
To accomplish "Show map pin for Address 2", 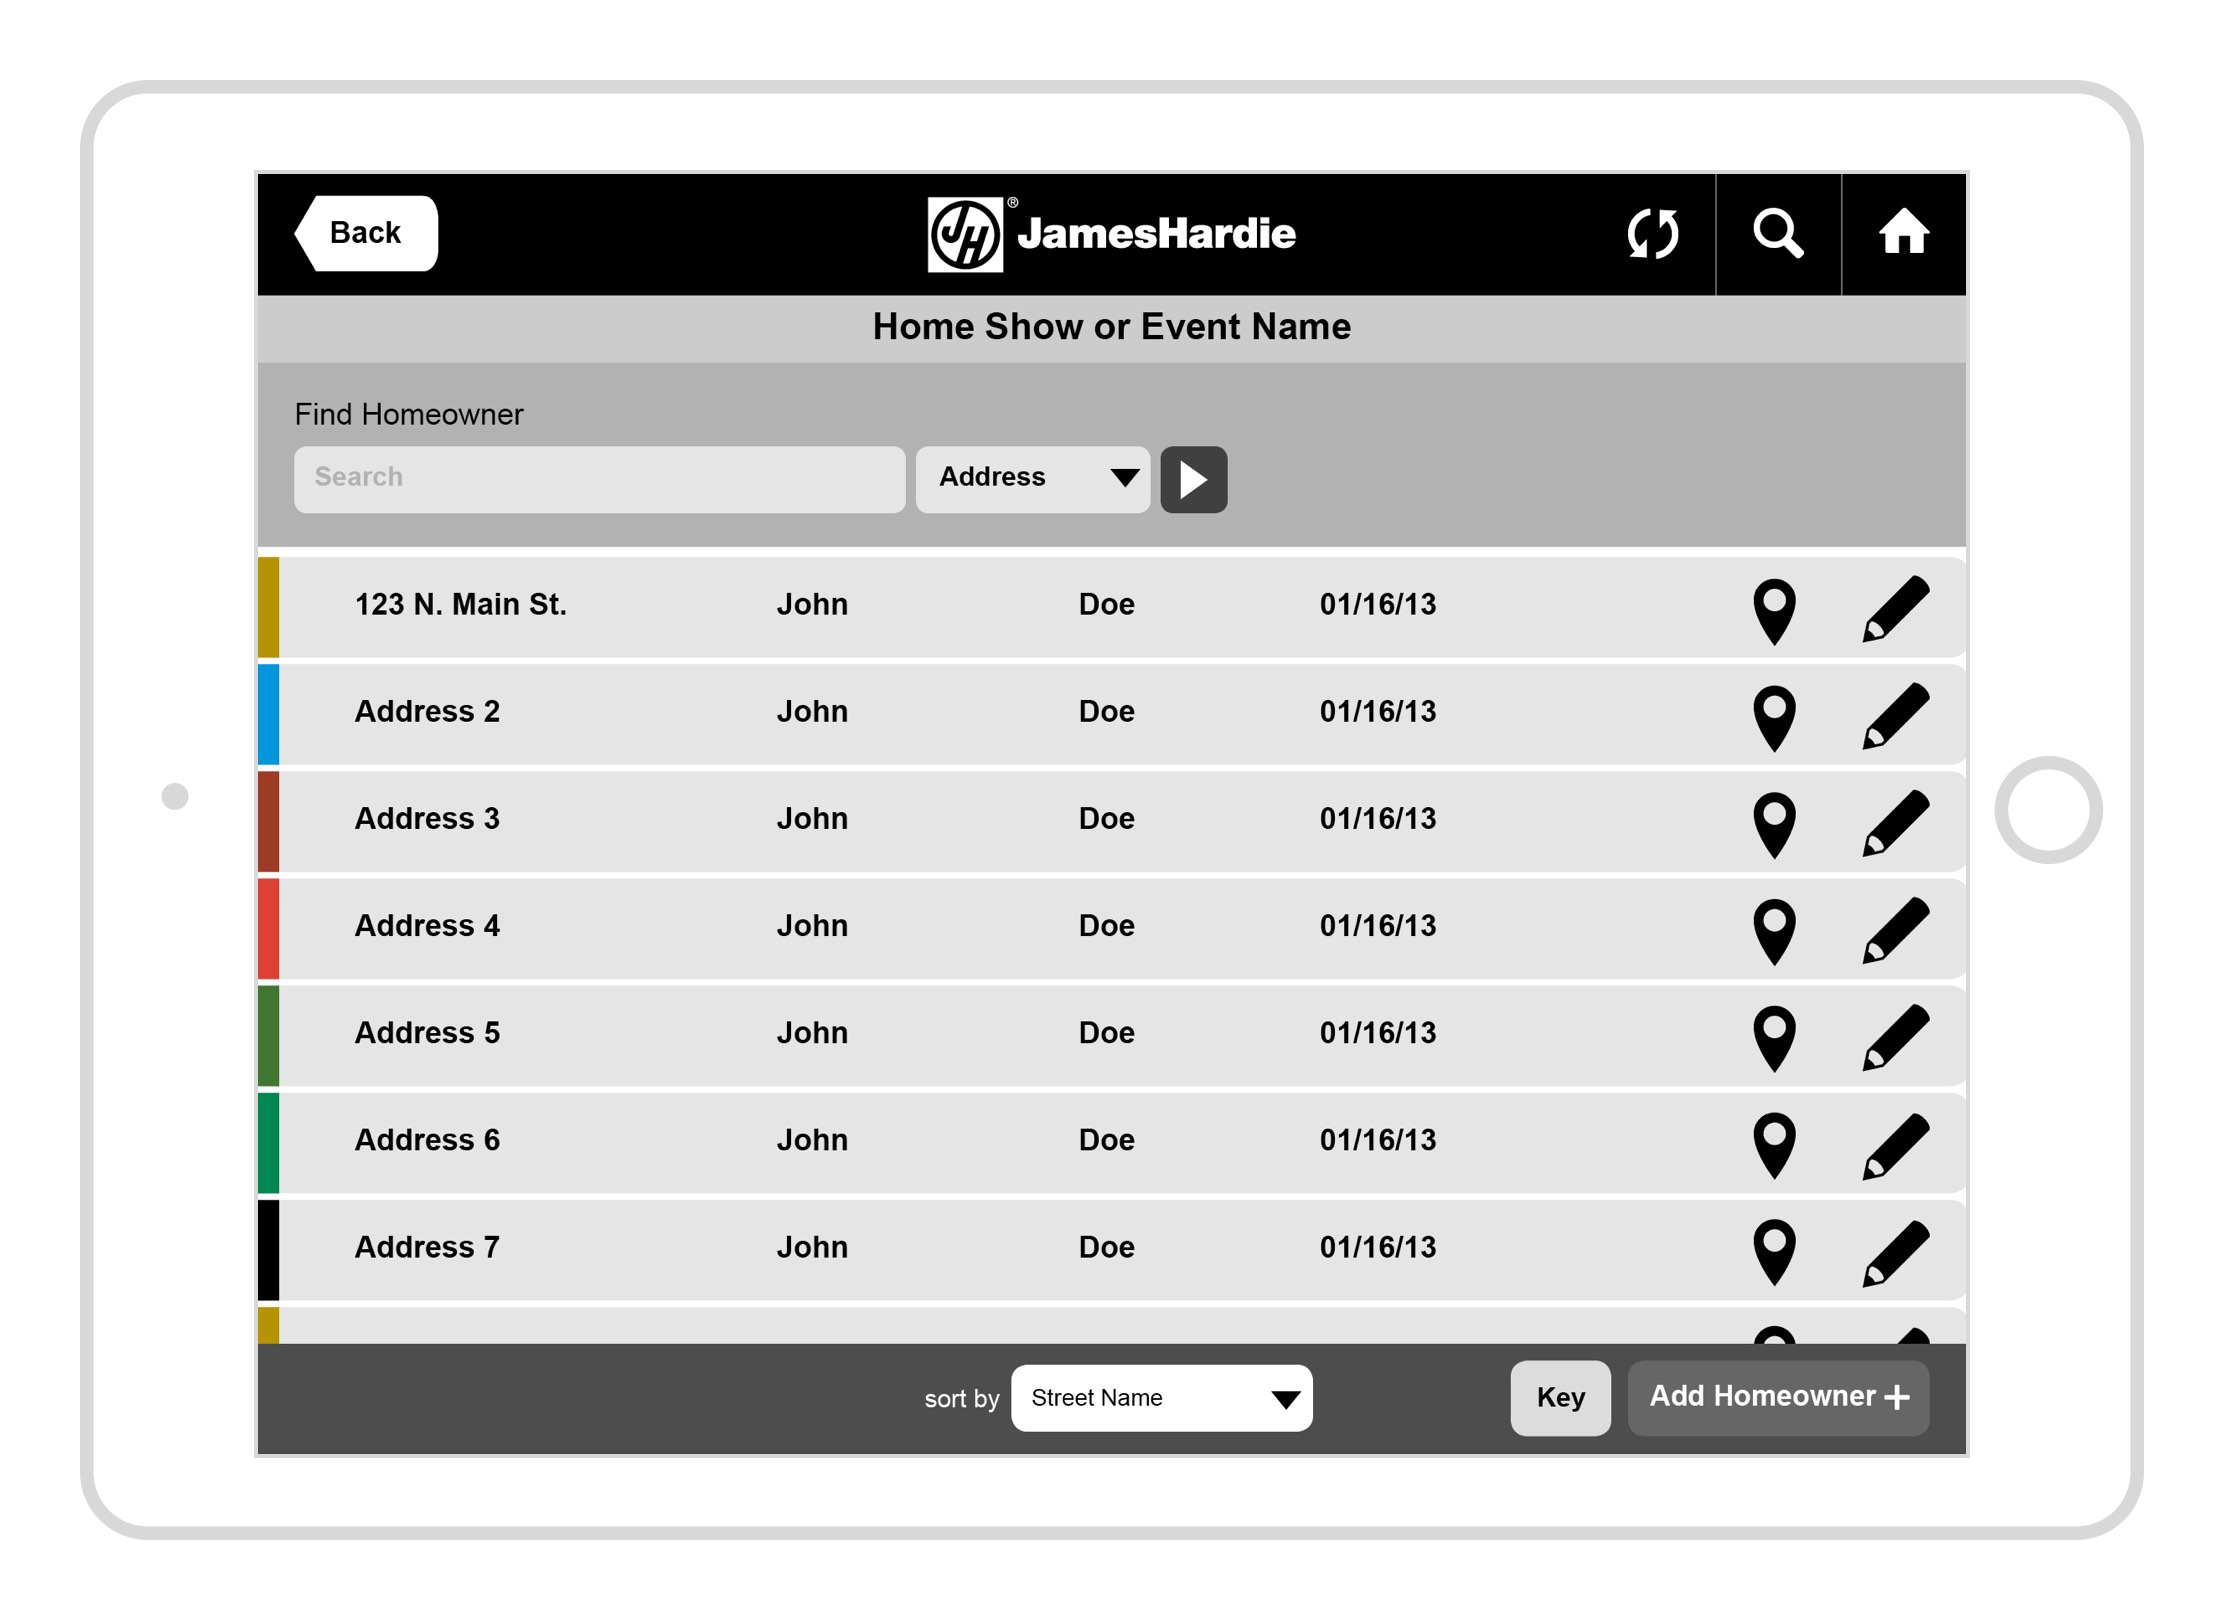I will (1774, 718).
